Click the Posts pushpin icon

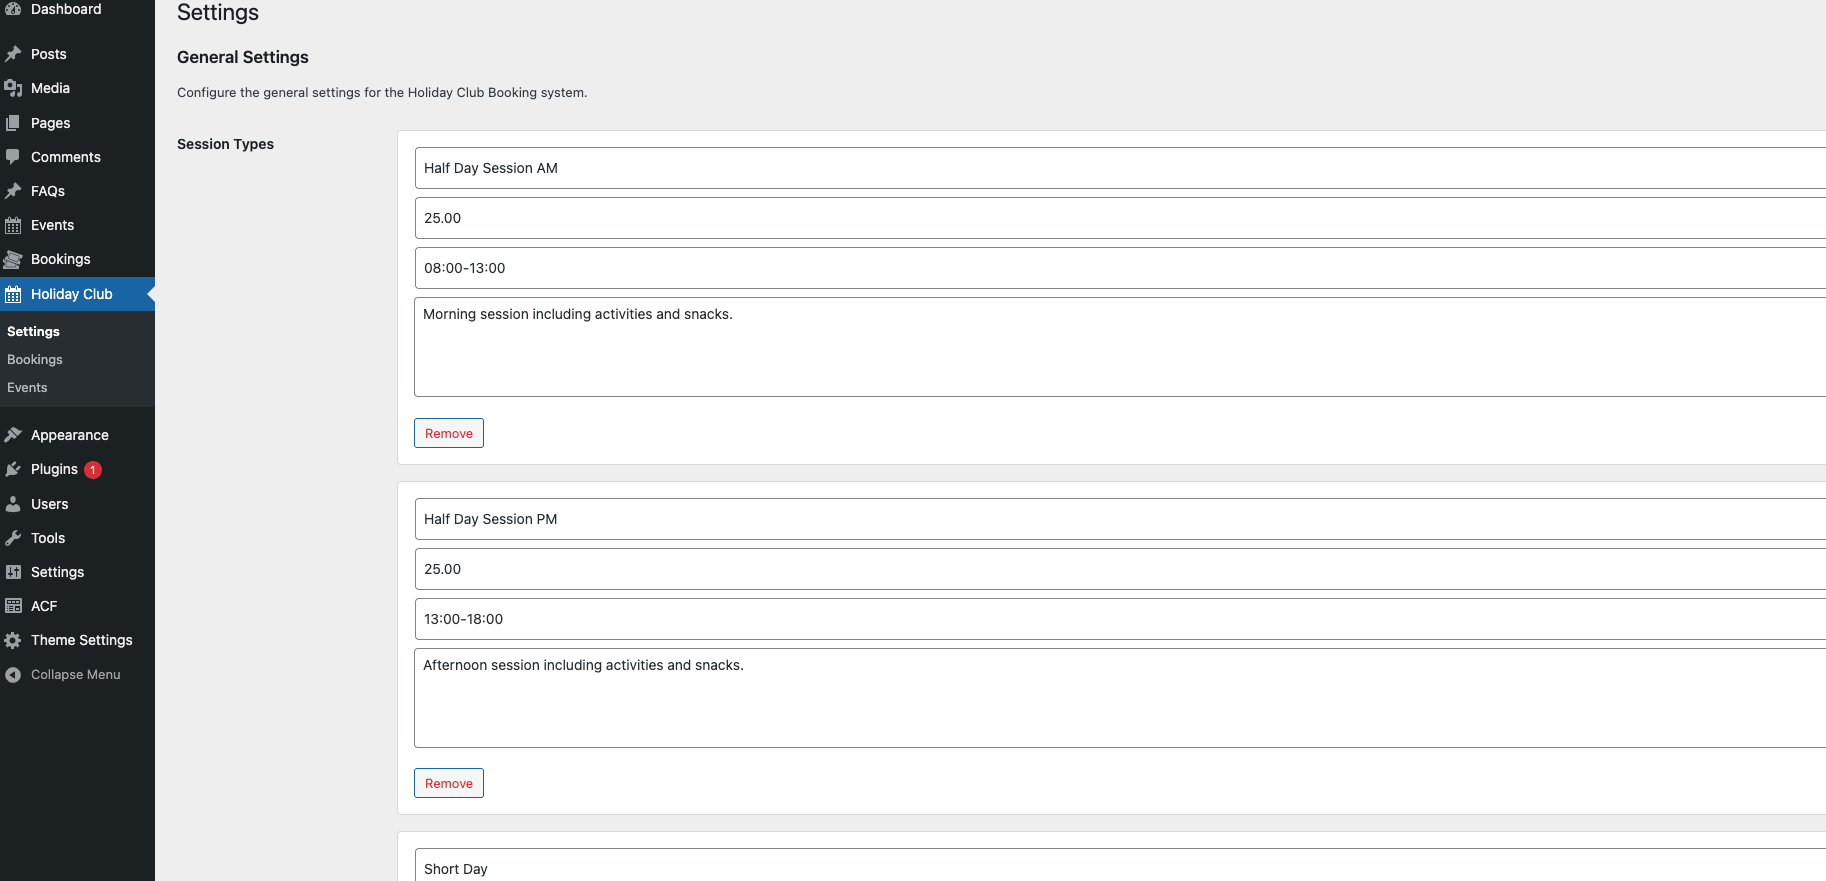13,54
